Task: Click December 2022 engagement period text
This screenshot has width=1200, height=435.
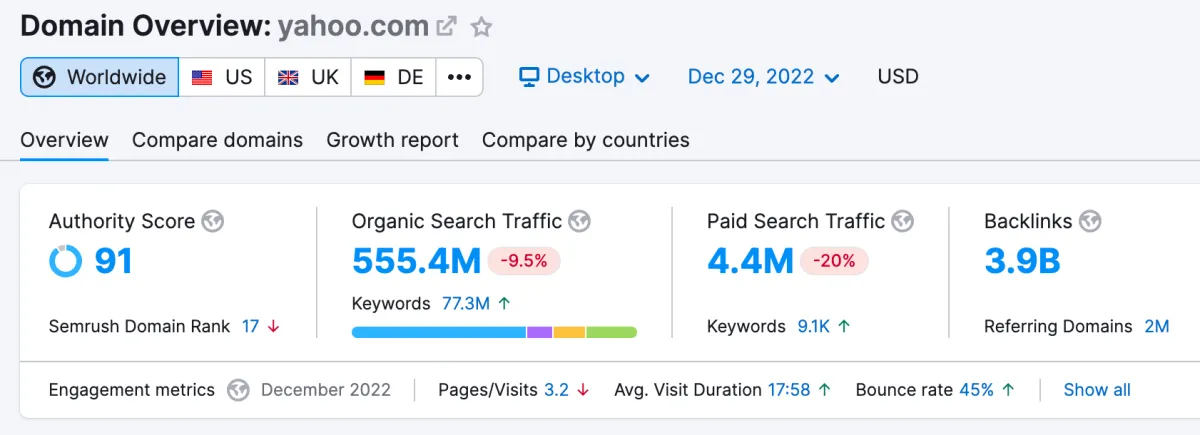Action: [x=326, y=390]
